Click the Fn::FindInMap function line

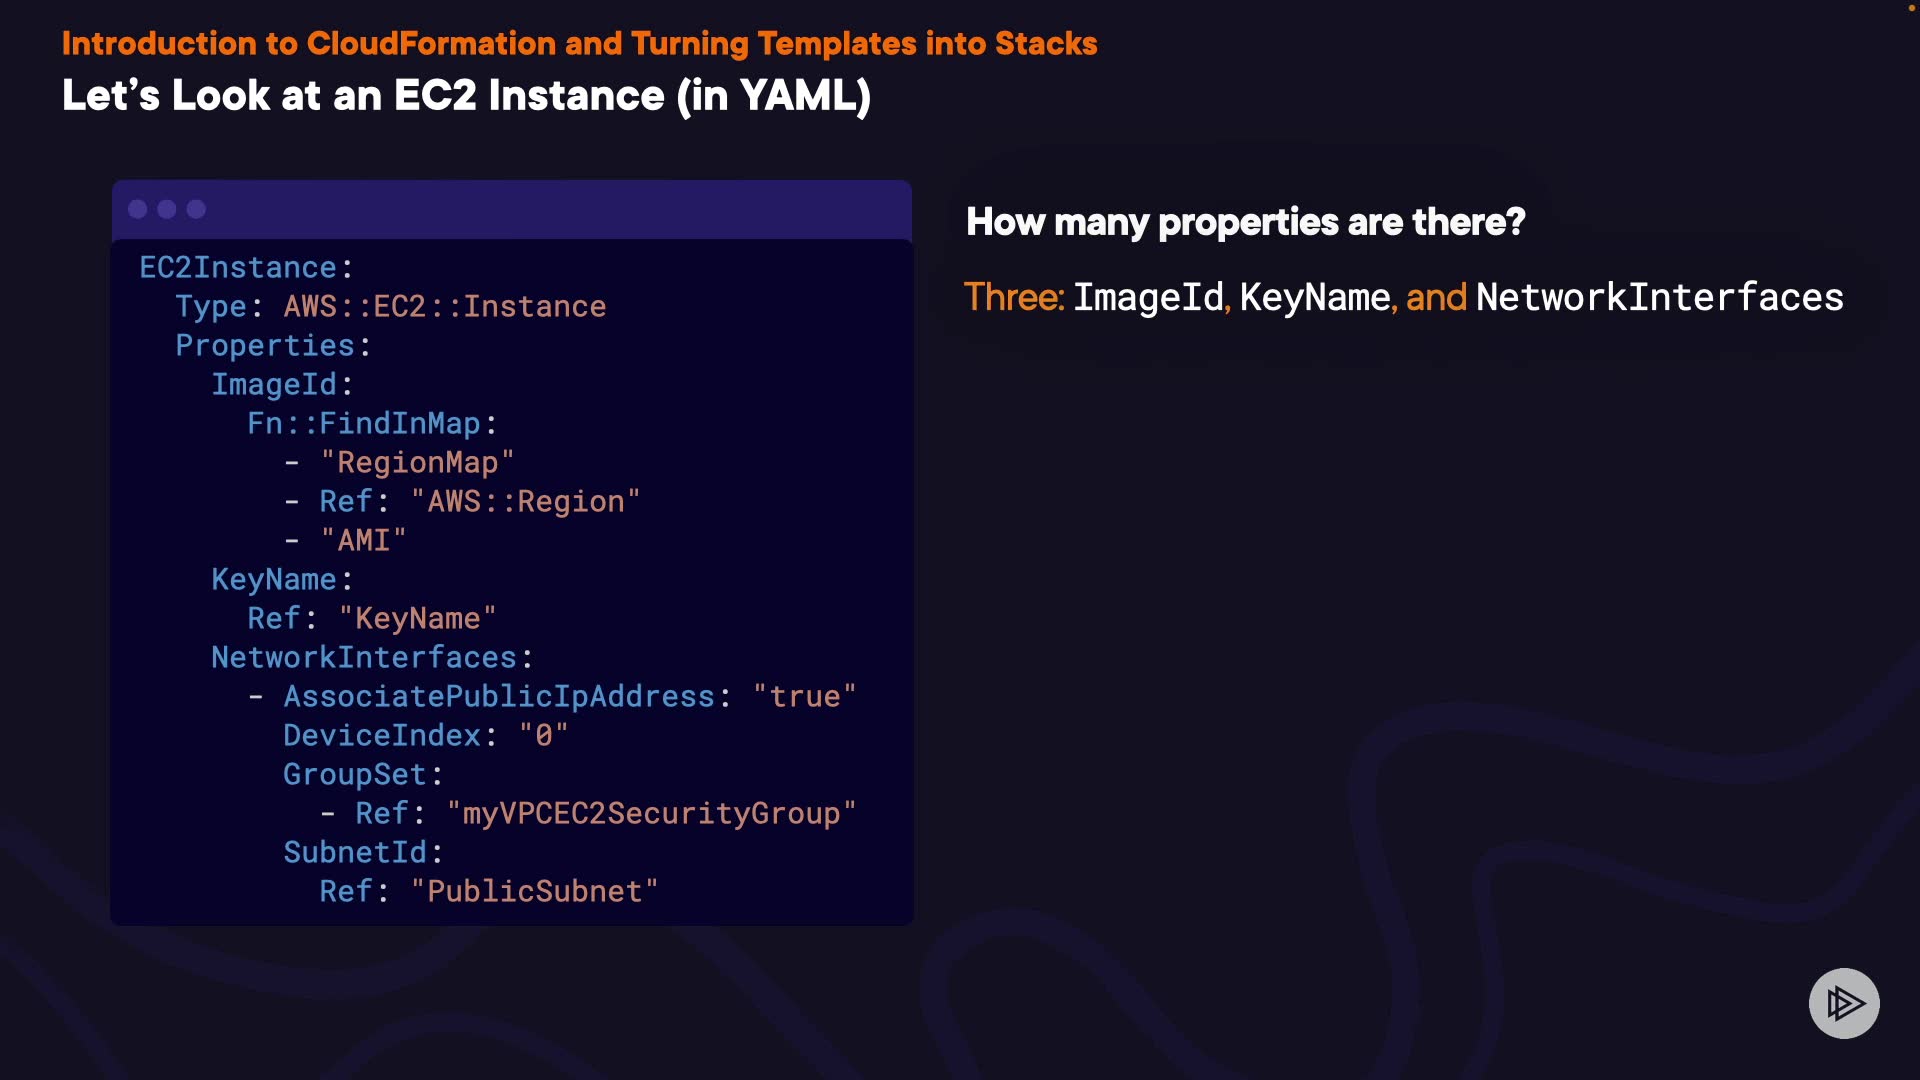pos(364,424)
